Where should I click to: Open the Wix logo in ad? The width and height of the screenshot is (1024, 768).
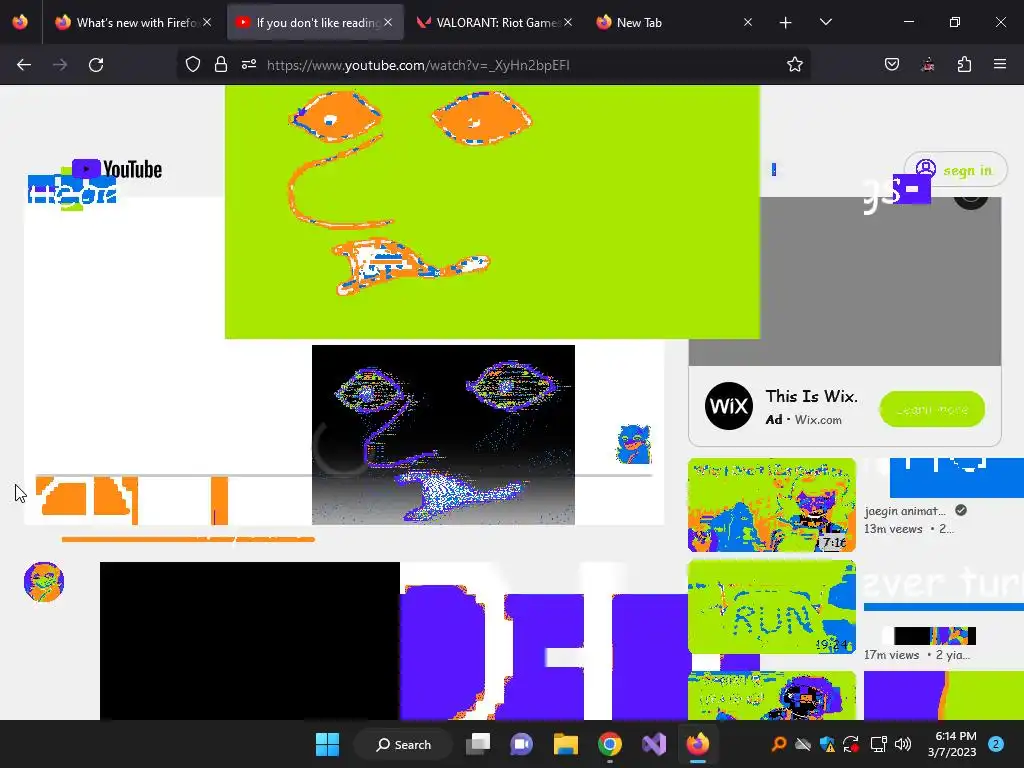729,406
